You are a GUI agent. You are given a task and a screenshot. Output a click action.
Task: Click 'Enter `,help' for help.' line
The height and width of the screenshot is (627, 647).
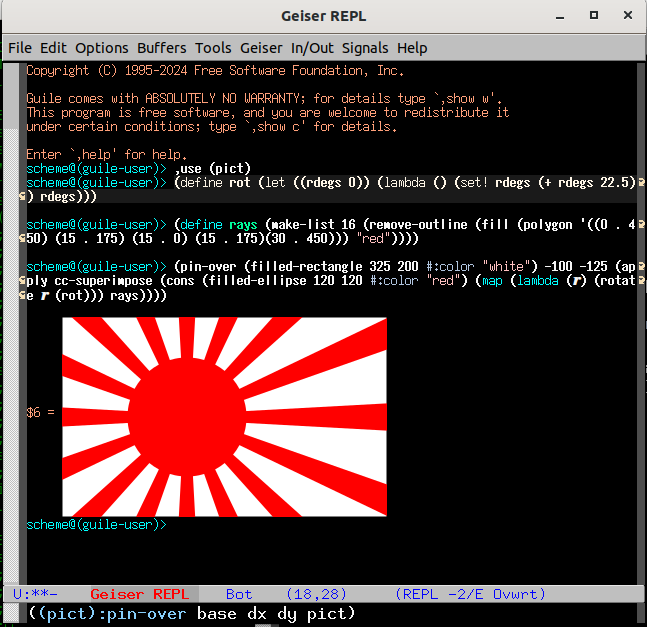click(106, 154)
